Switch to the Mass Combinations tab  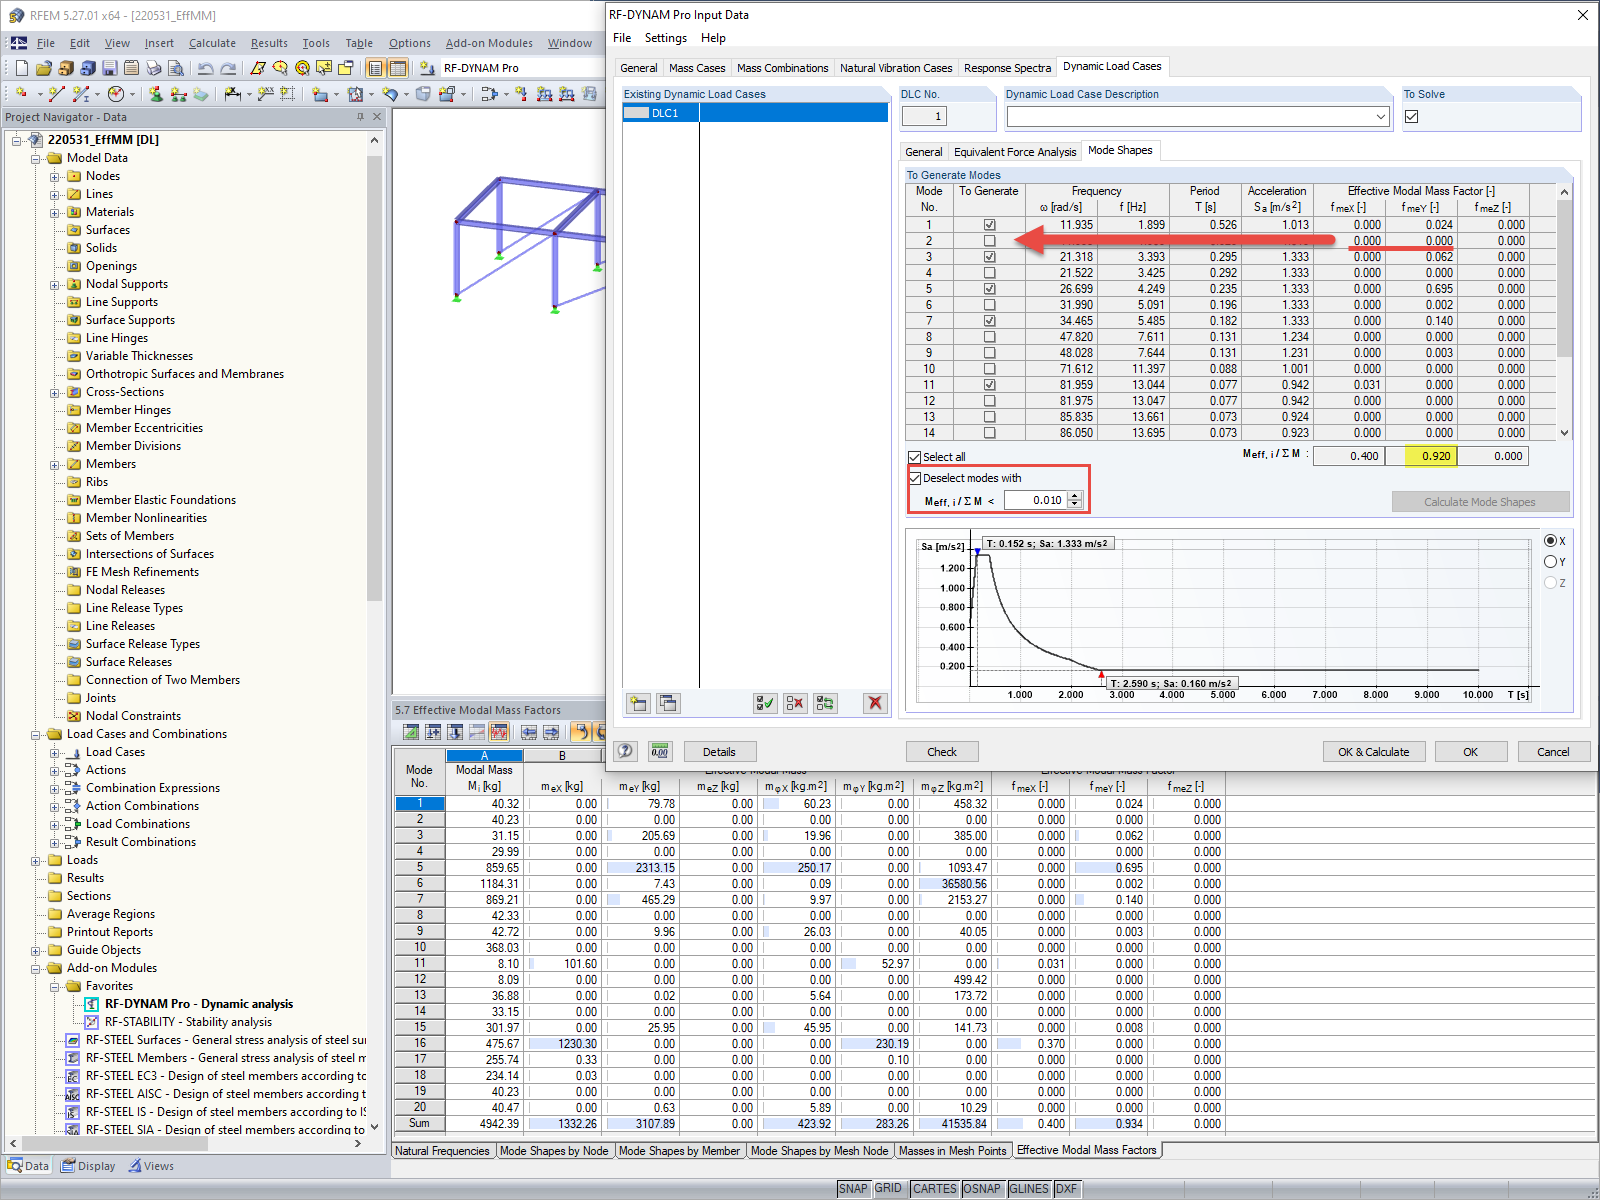pos(782,68)
